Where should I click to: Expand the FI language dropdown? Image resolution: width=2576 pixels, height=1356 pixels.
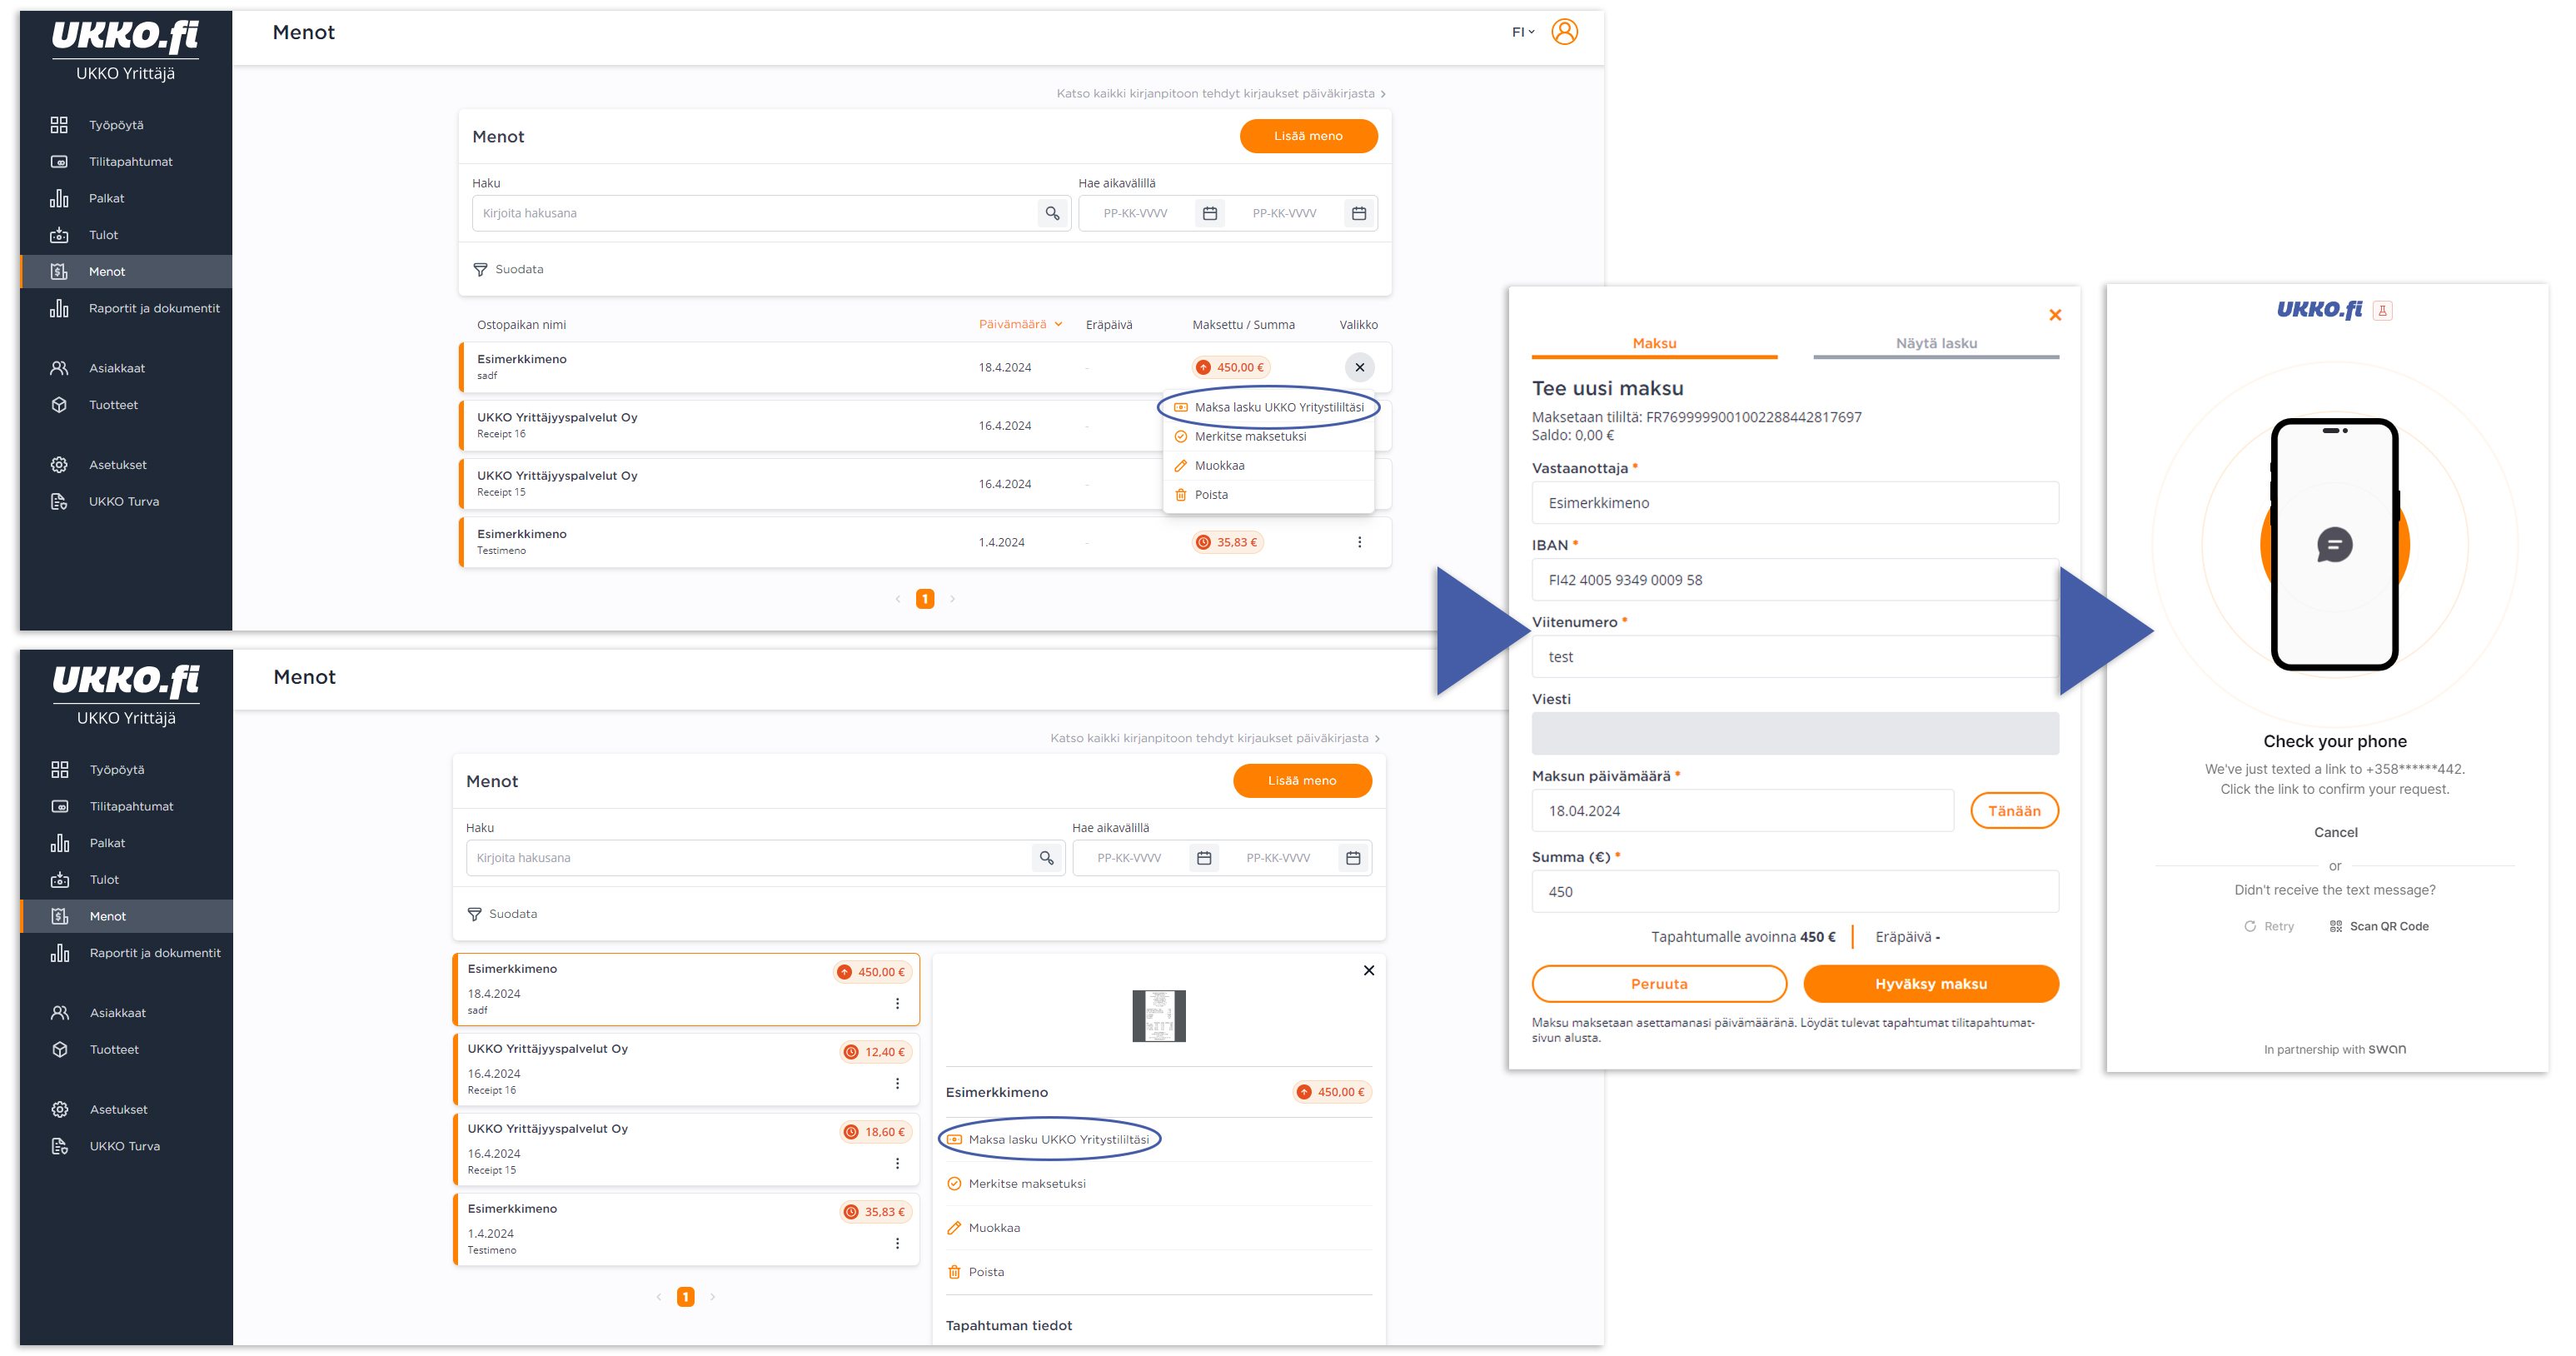point(1523,32)
